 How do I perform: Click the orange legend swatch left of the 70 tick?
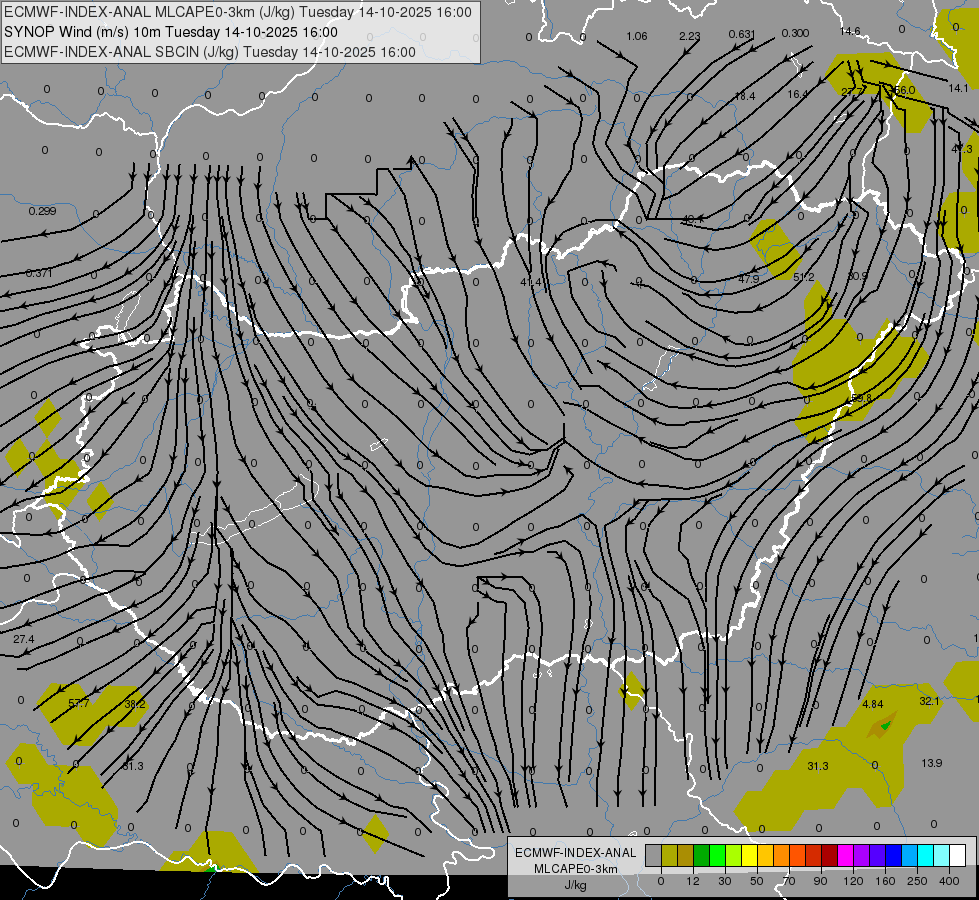[781, 856]
